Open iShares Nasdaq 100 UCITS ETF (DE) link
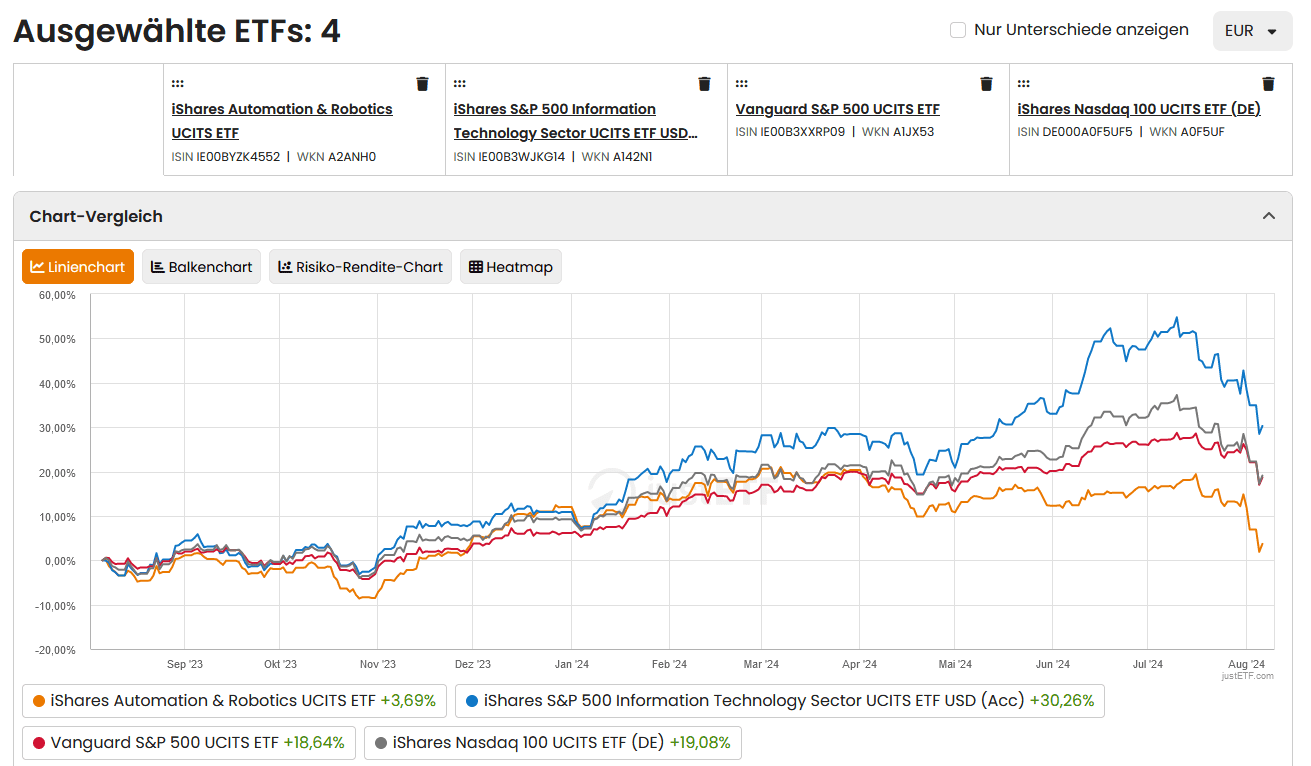The image size is (1311, 766). 1139,109
